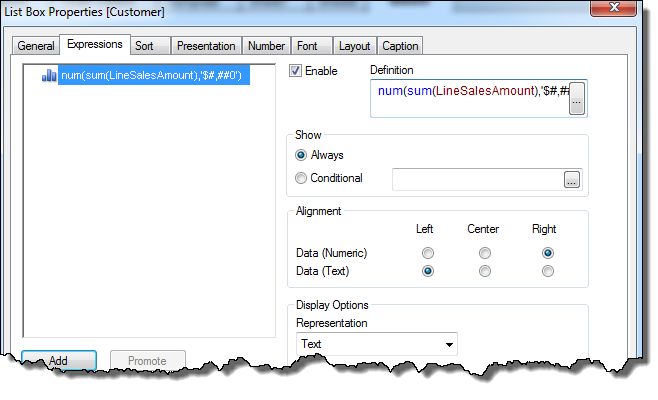Toggle the Enable checkbox
This screenshot has height=400, width=658.
tap(295, 71)
